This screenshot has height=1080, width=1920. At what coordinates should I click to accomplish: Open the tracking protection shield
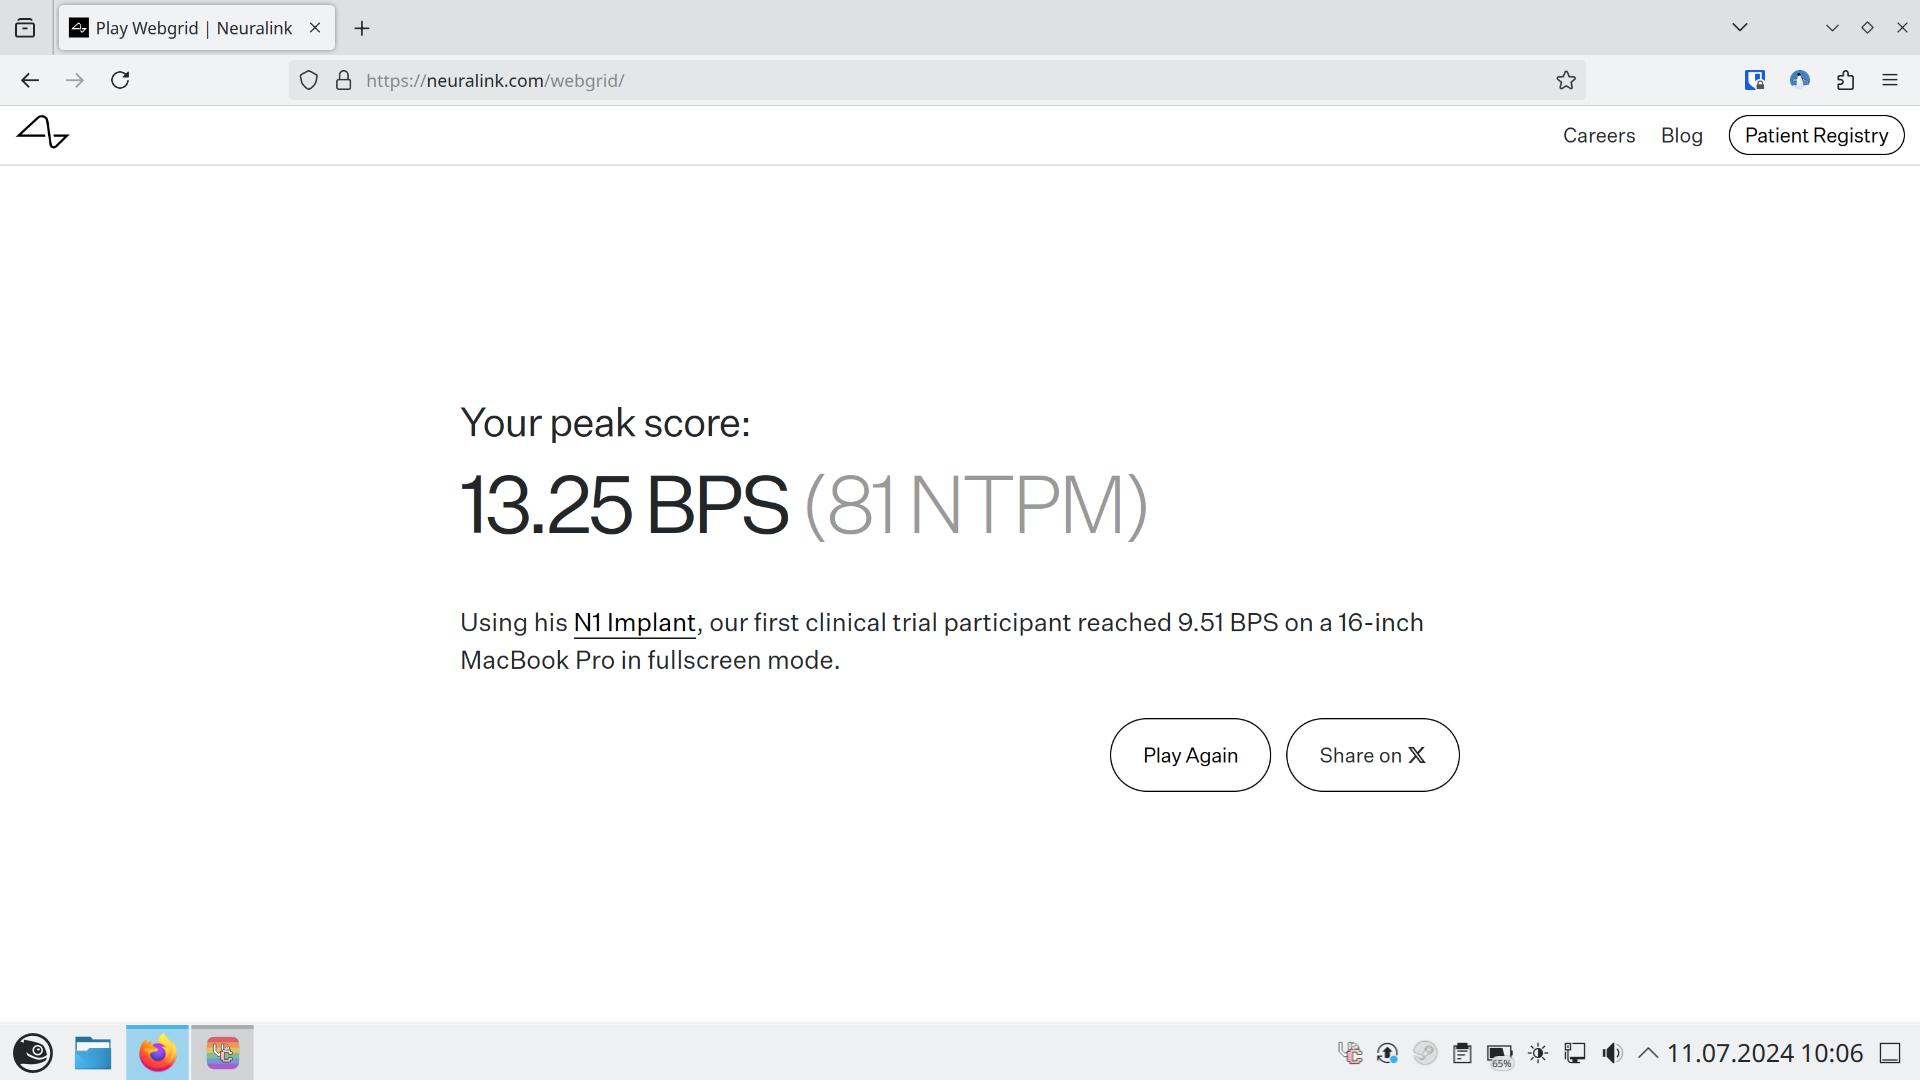click(309, 80)
